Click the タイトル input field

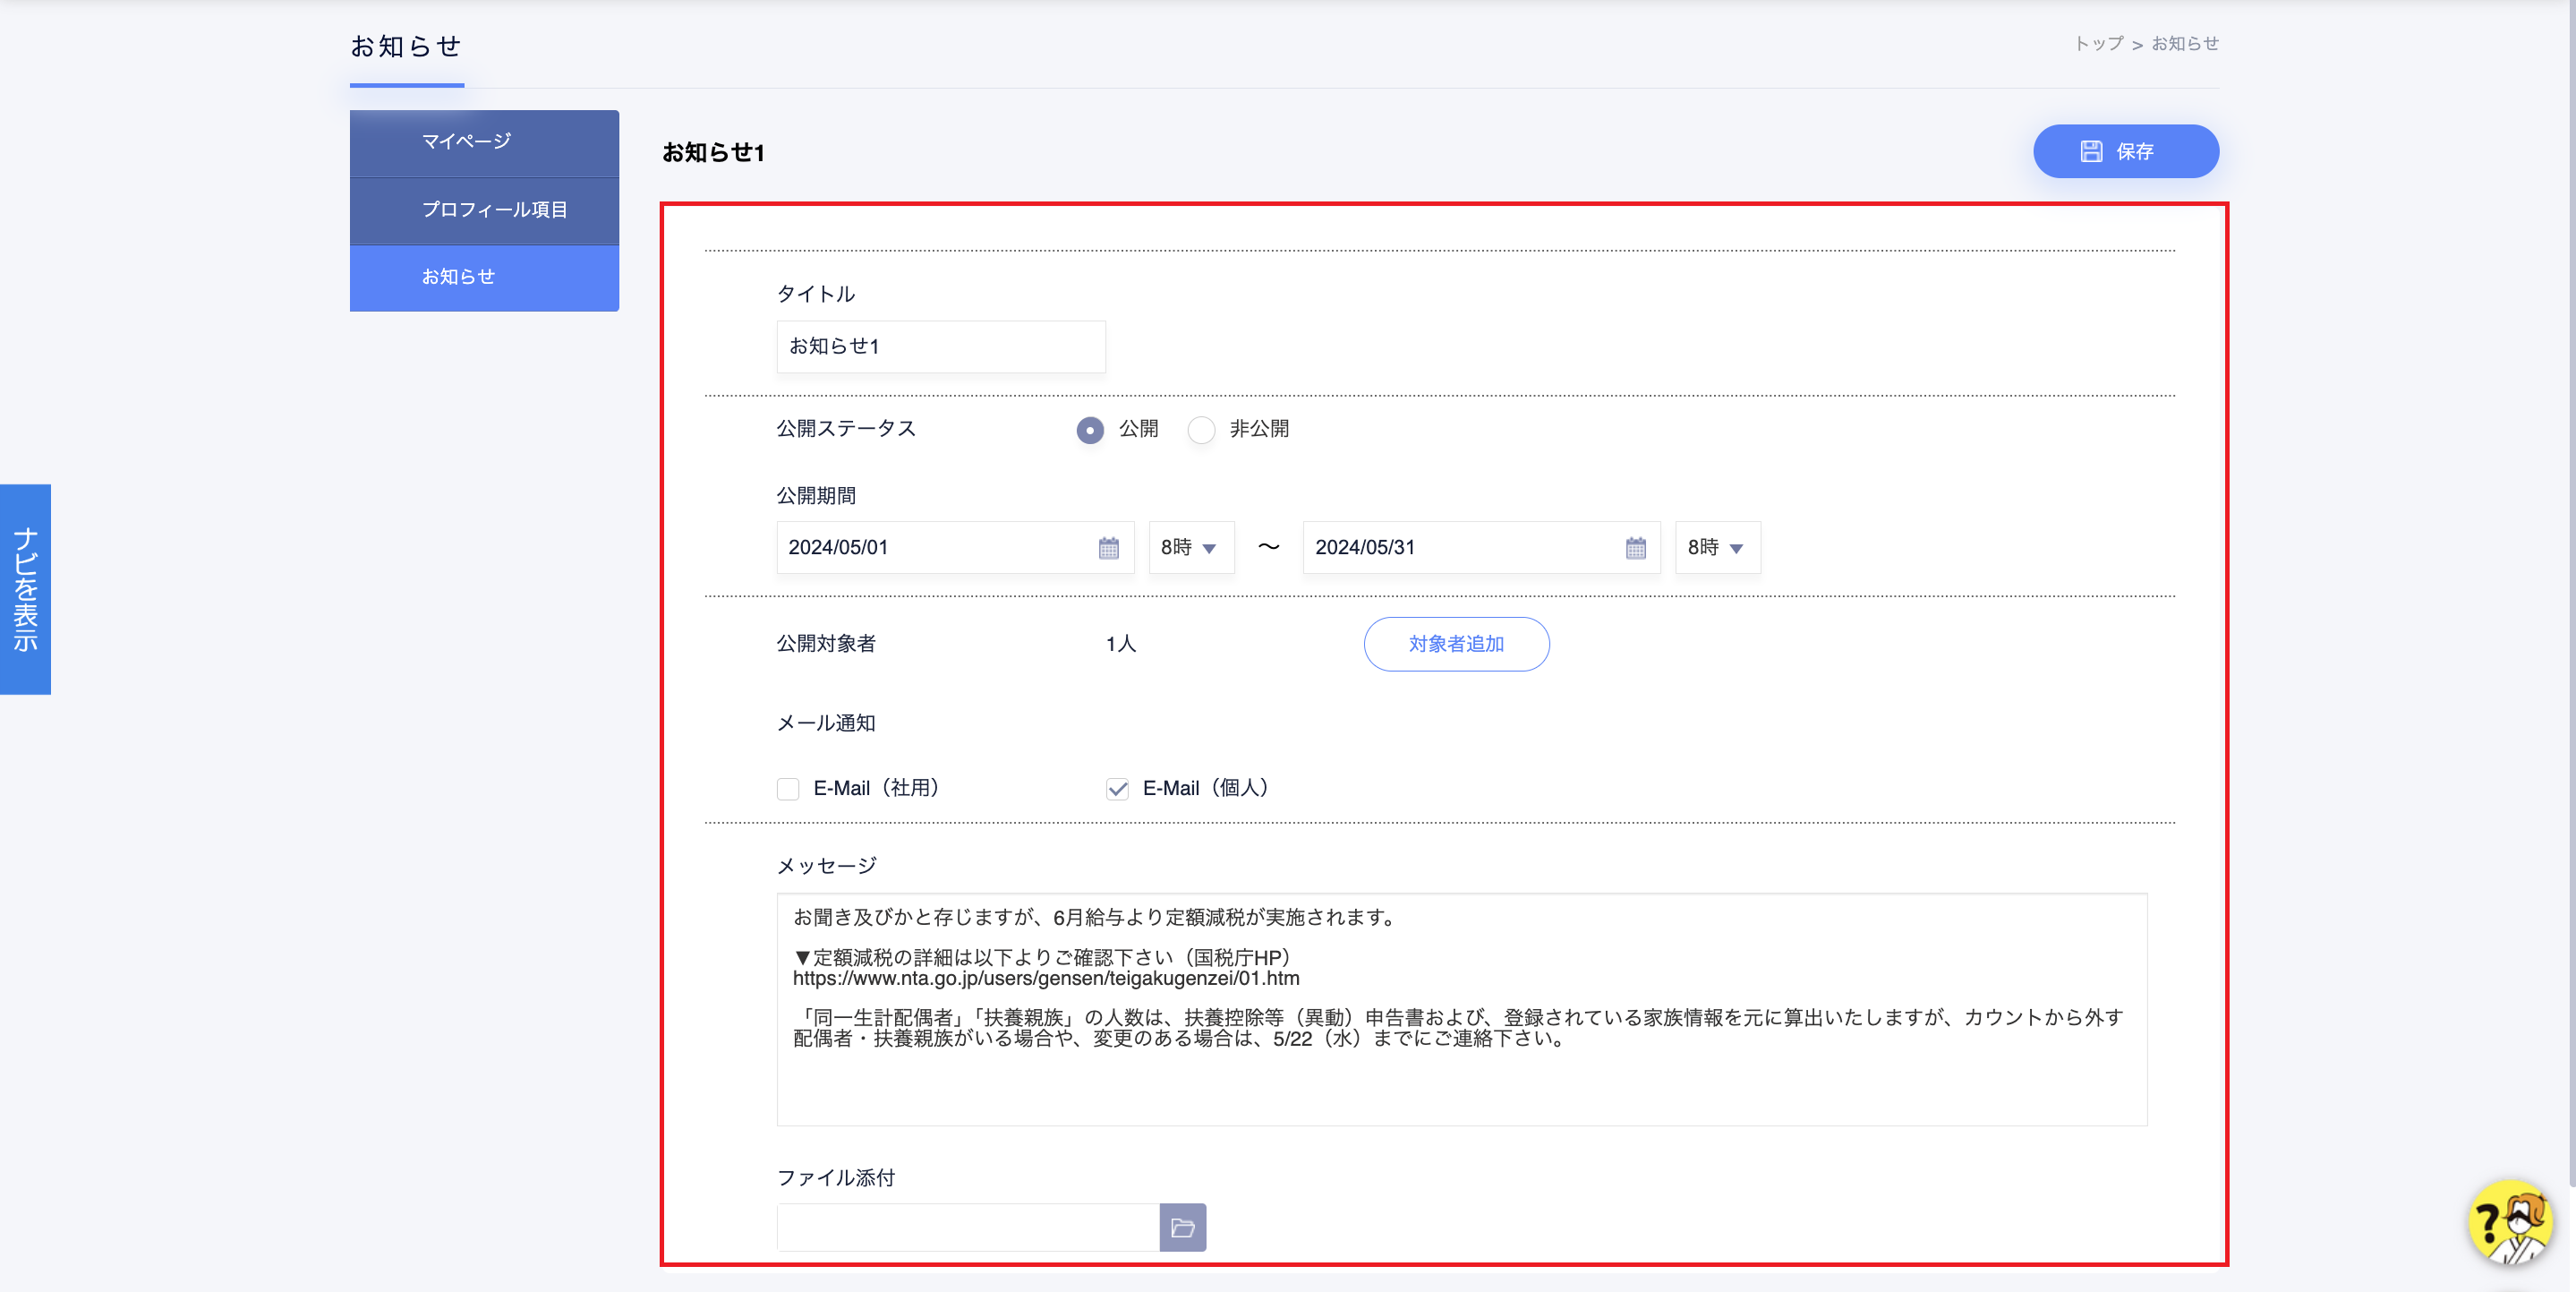coord(940,346)
